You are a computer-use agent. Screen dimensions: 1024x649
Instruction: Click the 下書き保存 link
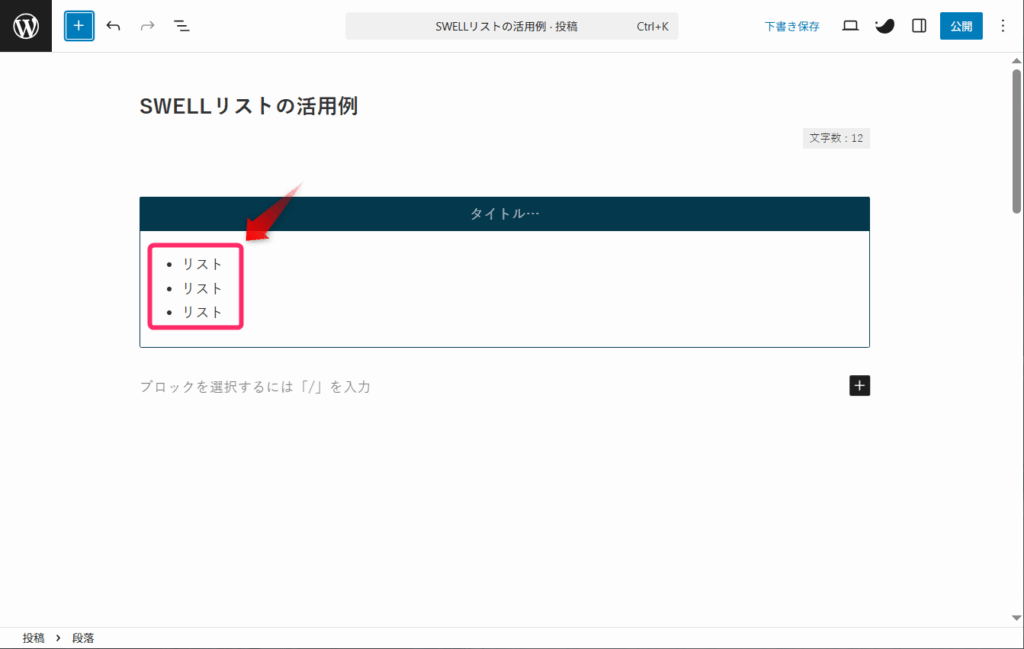tap(792, 26)
